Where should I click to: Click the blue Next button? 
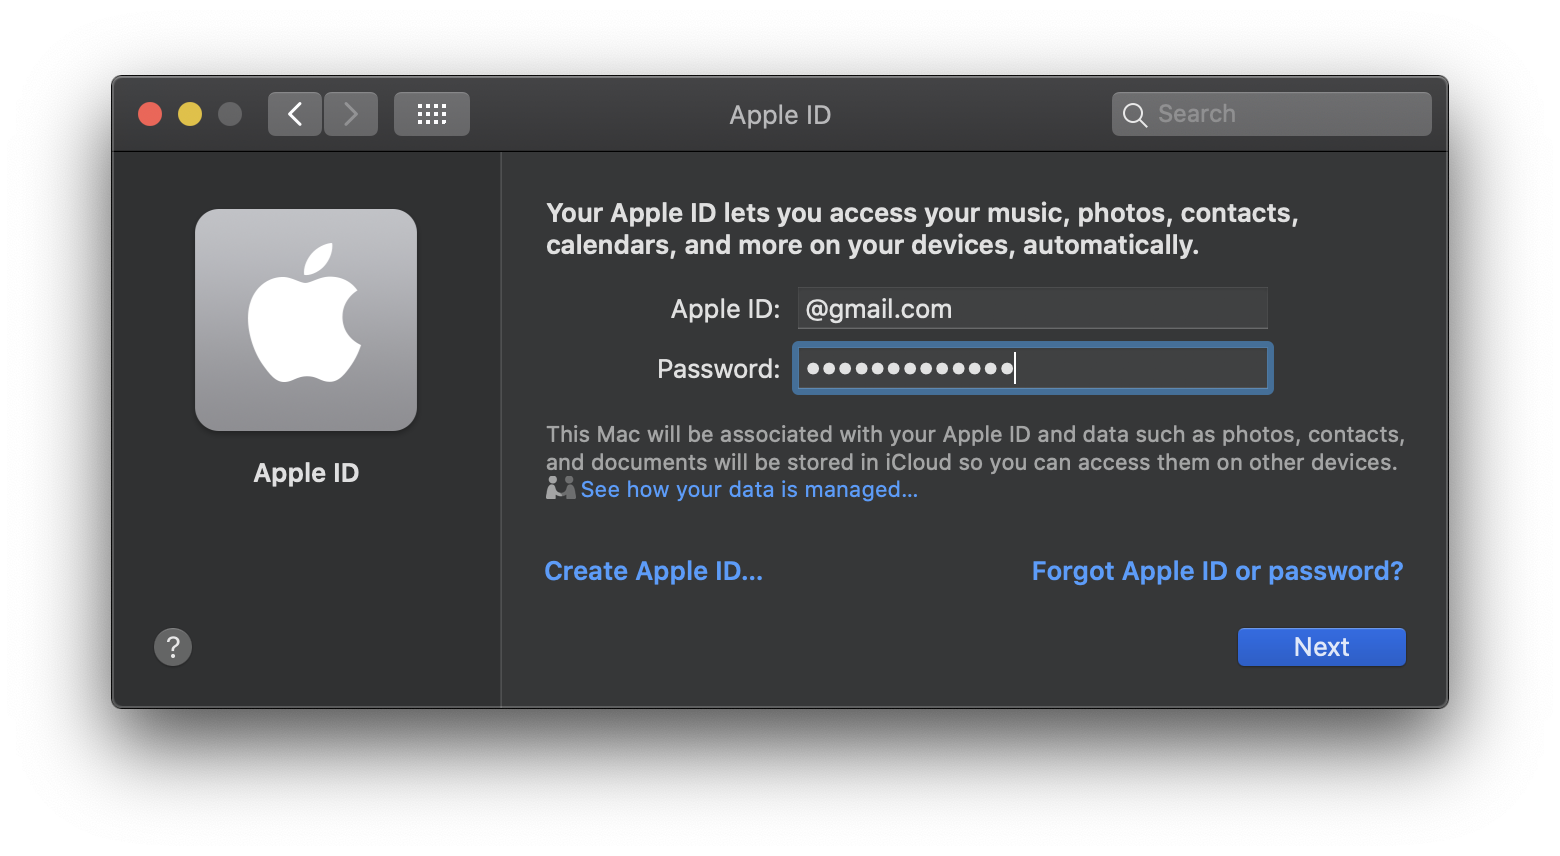[1322, 647]
